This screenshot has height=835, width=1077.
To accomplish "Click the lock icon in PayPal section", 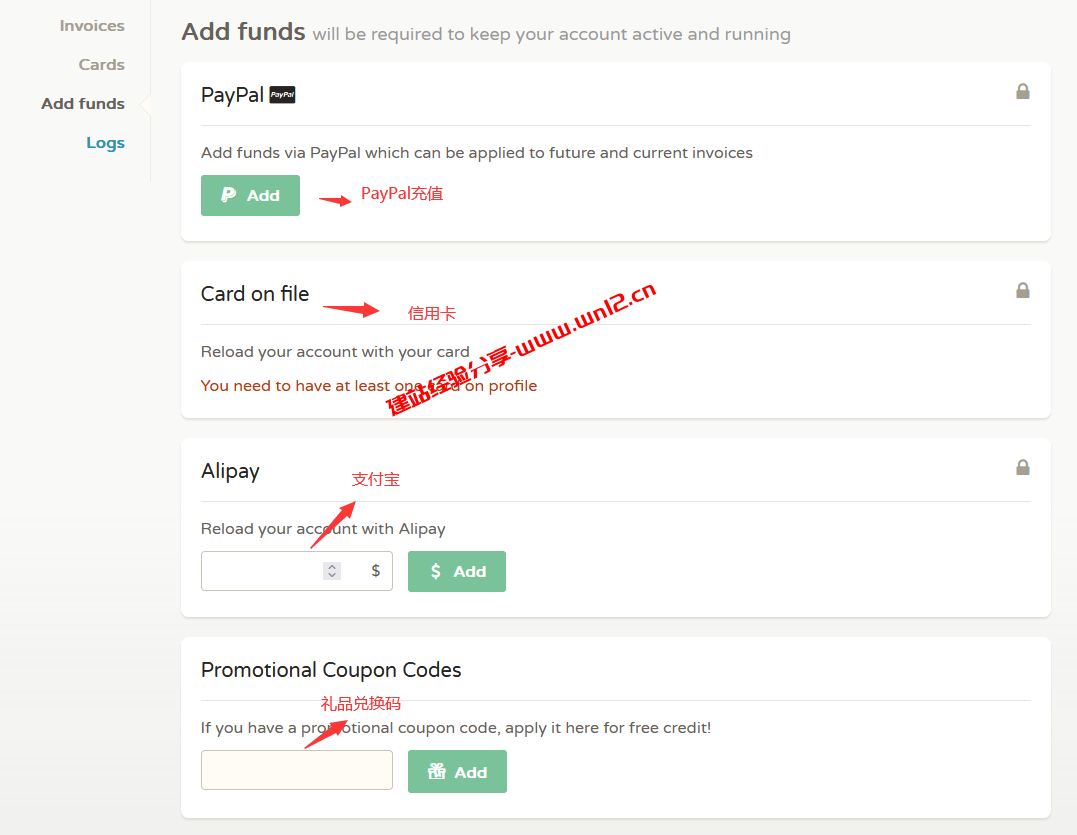I will 1022,91.
